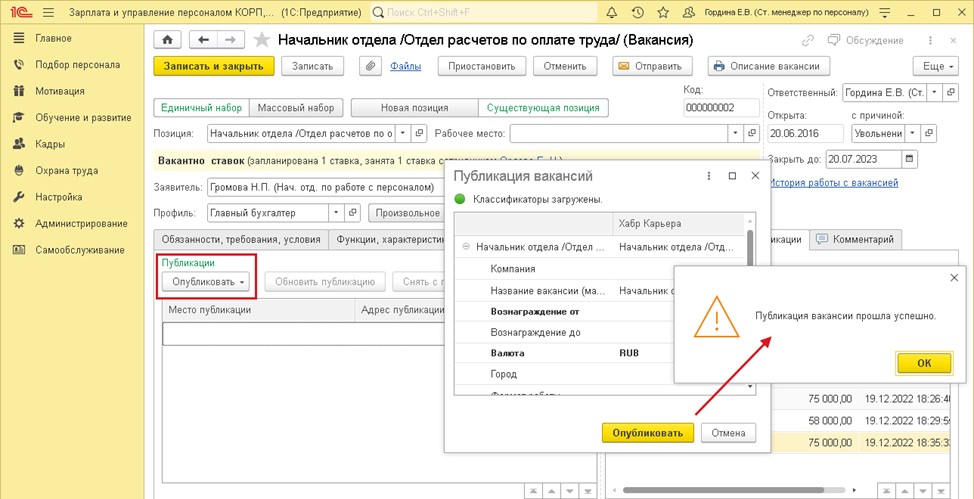The height and width of the screenshot is (499, 974).
Task: Click Приостановить button
Action: click(x=482, y=66)
